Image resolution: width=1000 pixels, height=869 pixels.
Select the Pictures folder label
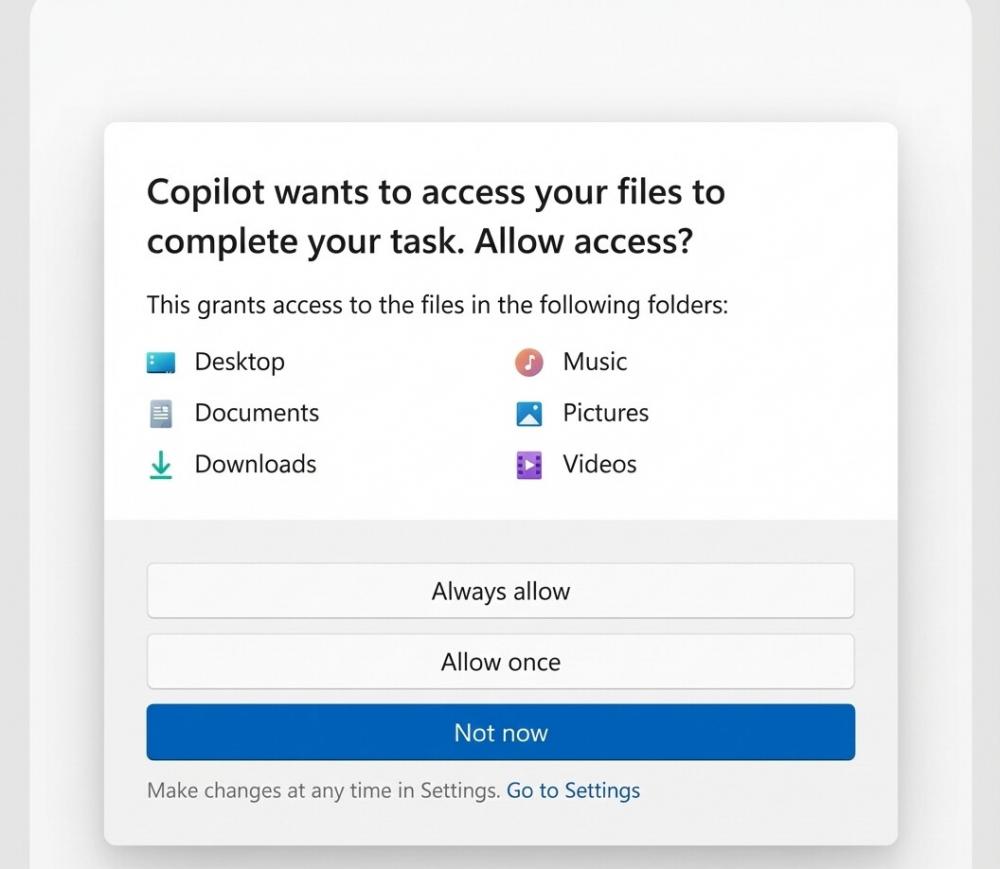tap(605, 413)
